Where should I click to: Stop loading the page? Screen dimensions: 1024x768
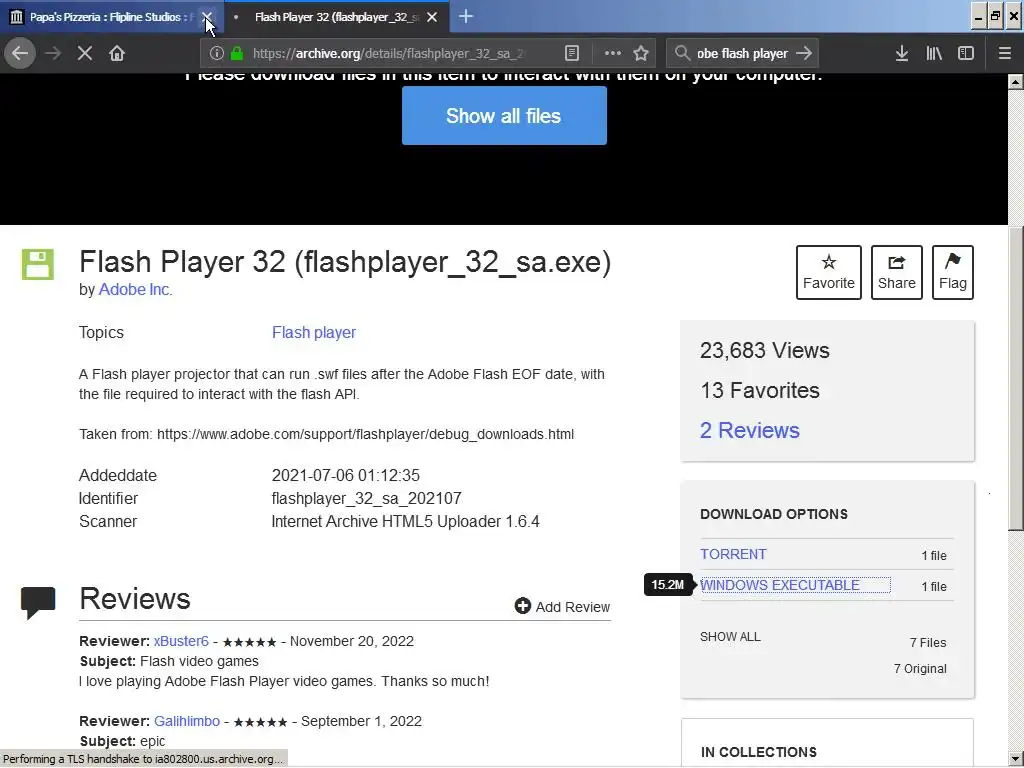pyautogui.click(x=85, y=53)
